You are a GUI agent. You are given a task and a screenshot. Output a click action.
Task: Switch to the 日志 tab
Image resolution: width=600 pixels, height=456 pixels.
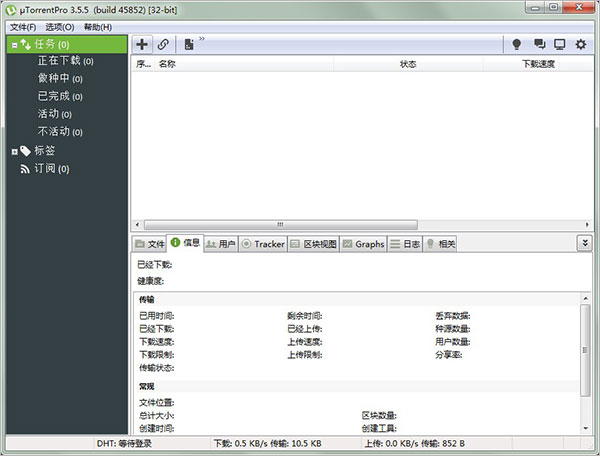point(404,244)
